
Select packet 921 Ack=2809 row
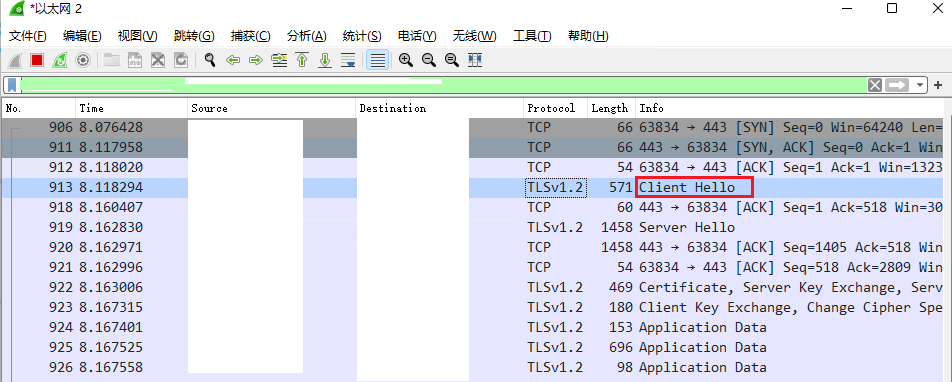coord(473,268)
